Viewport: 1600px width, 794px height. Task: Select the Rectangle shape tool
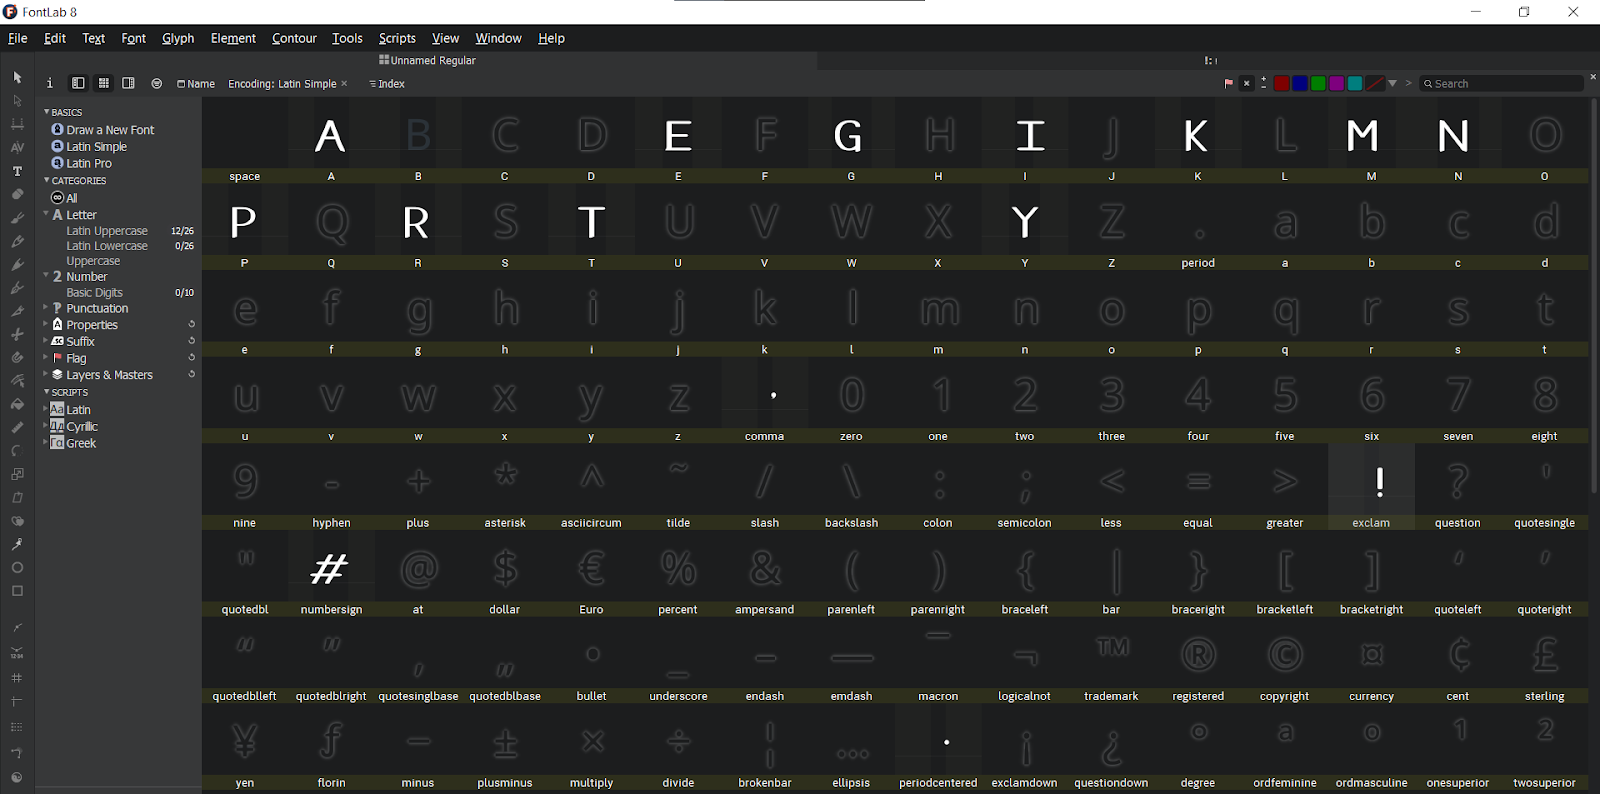coord(17,591)
